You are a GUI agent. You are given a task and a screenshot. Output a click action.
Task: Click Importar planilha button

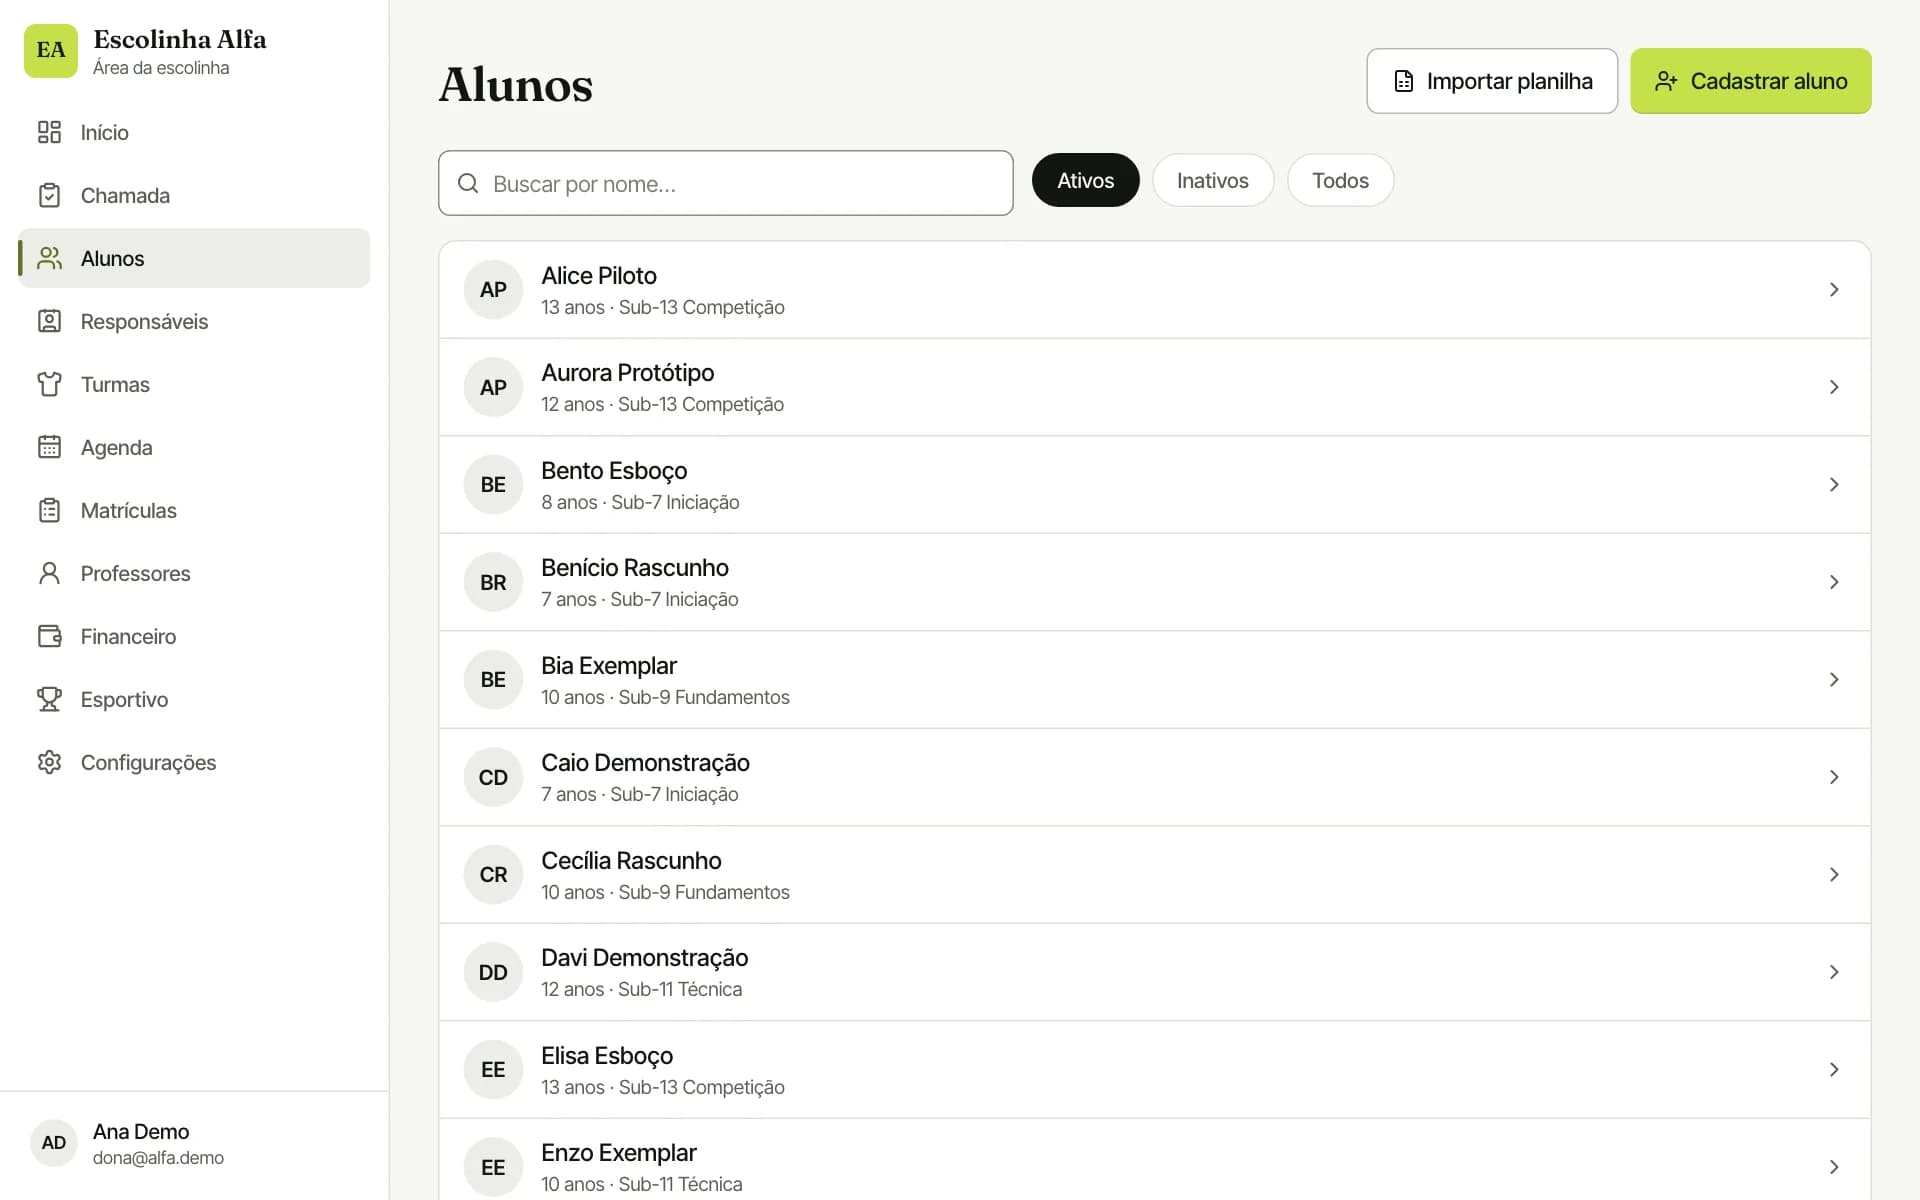coord(1492,81)
